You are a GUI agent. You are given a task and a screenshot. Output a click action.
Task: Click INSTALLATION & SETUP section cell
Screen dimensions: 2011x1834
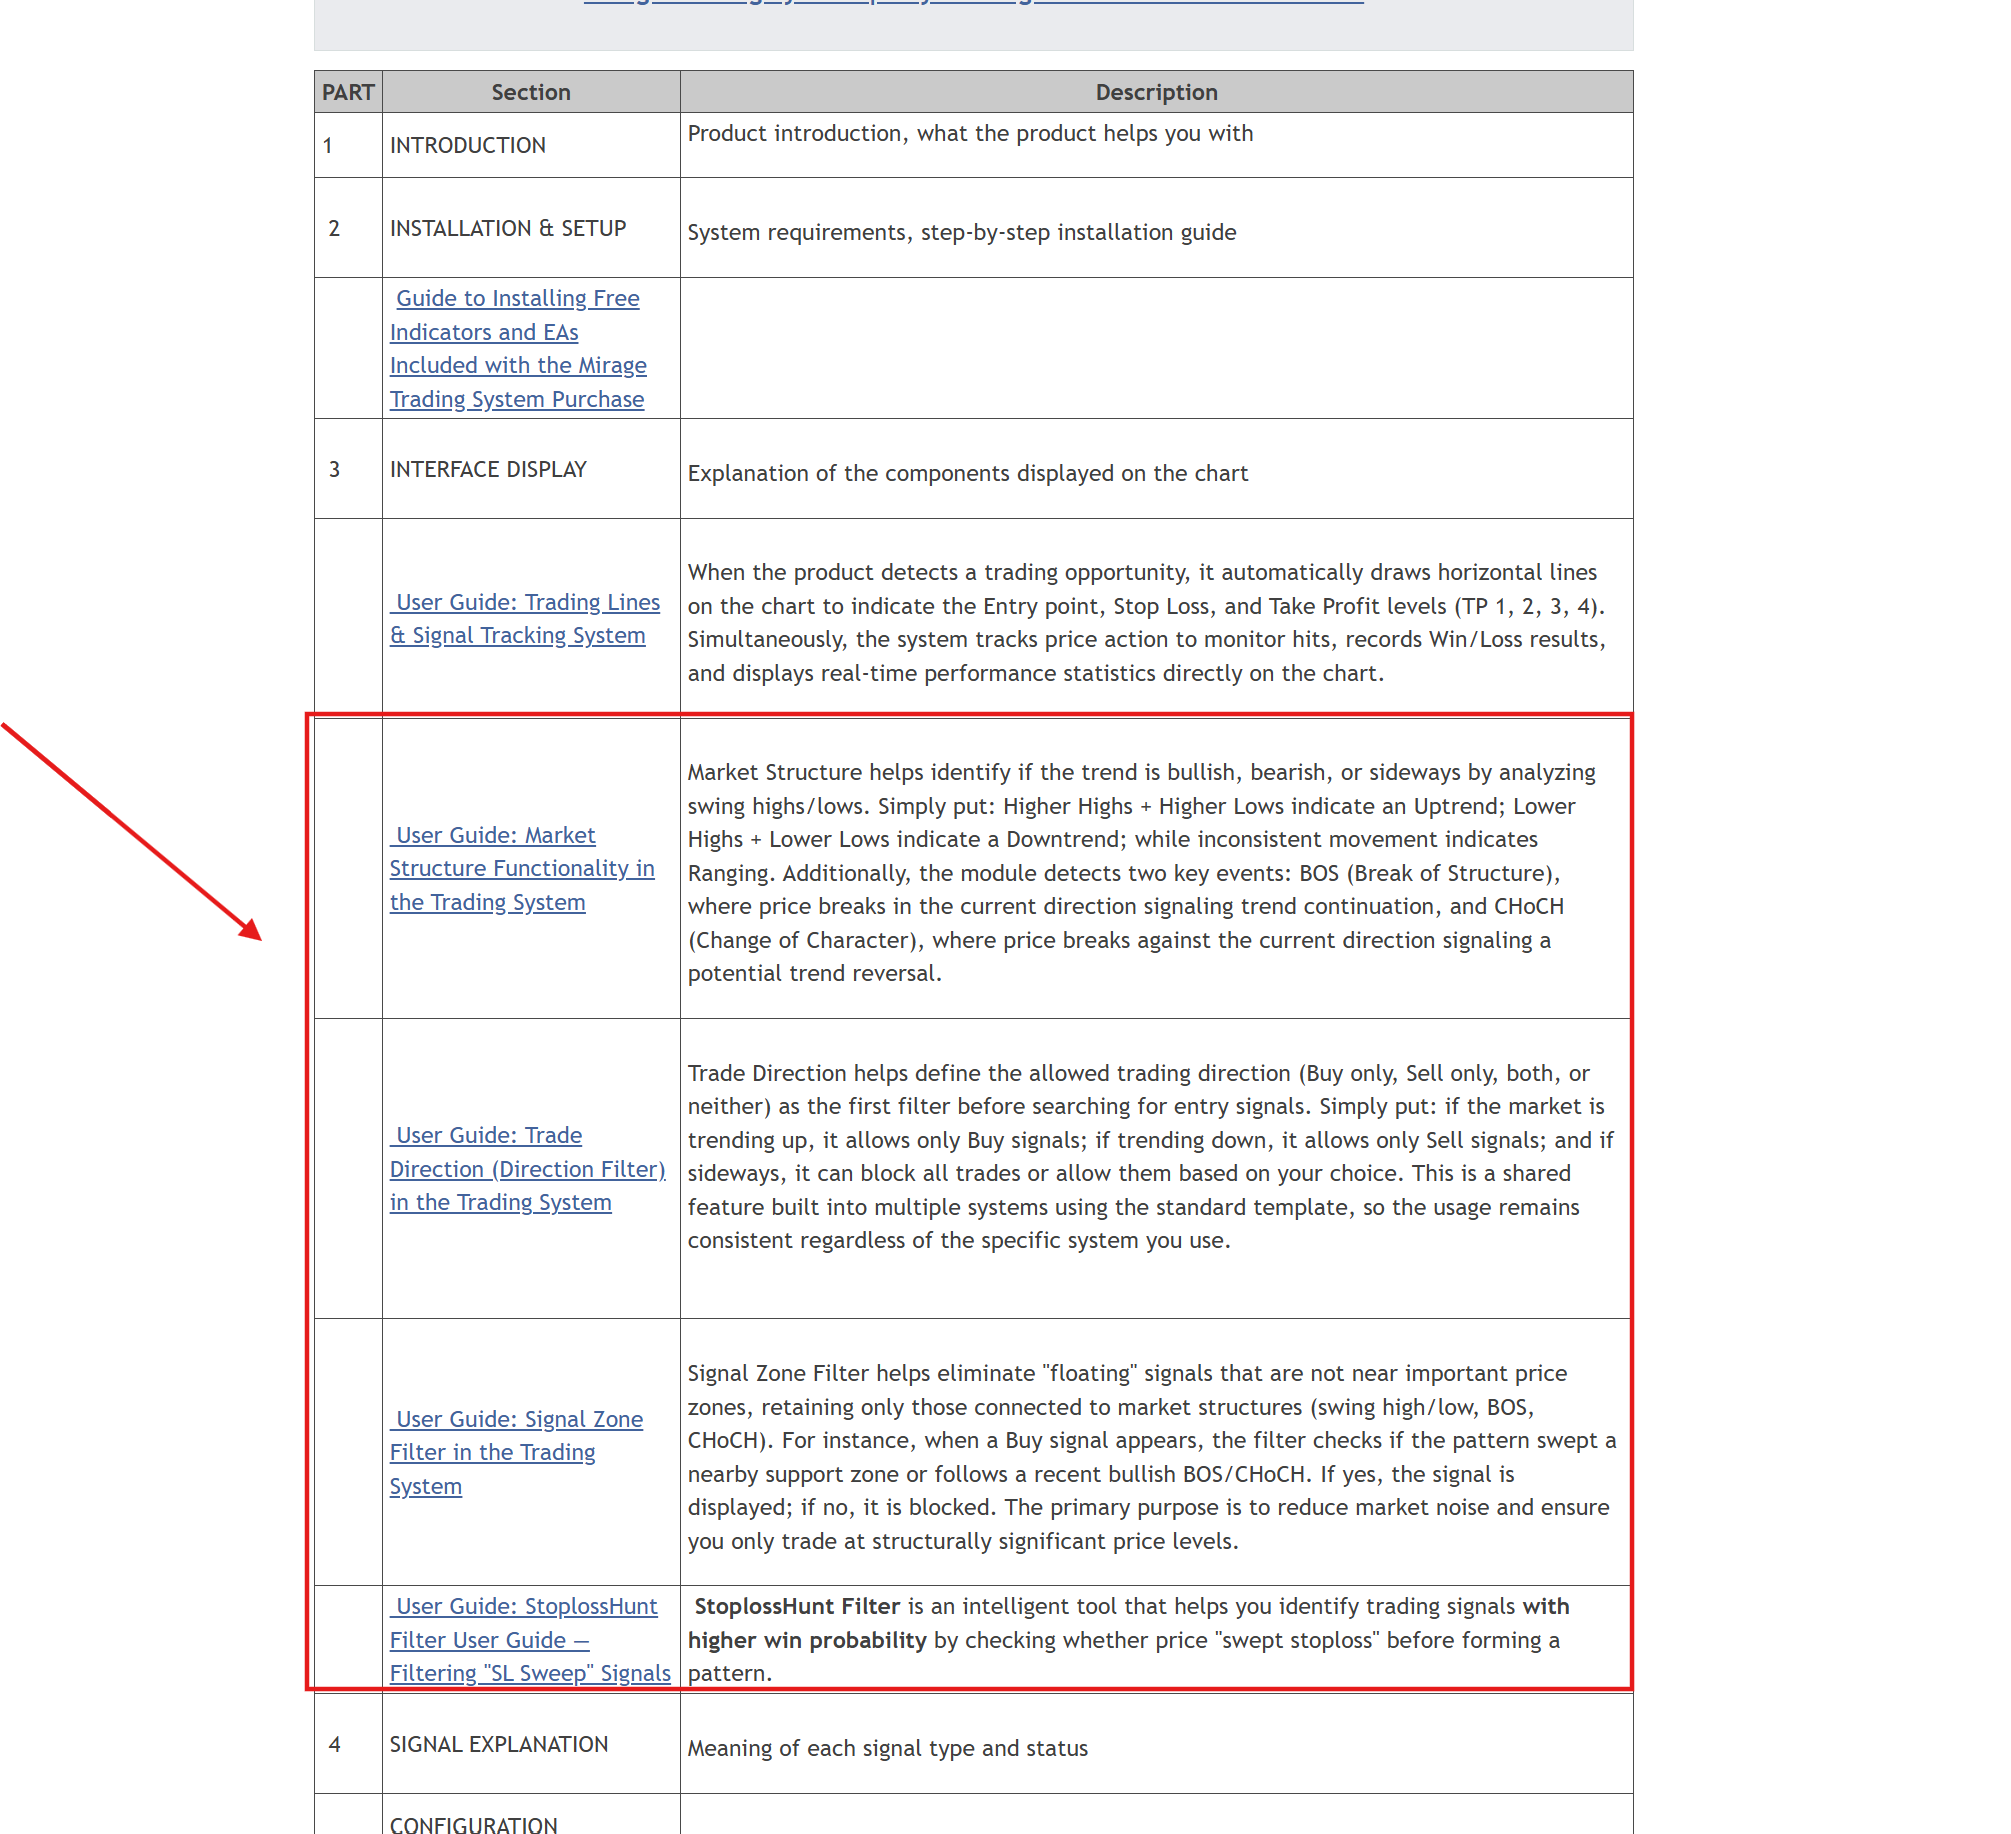(x=507, y=228)
